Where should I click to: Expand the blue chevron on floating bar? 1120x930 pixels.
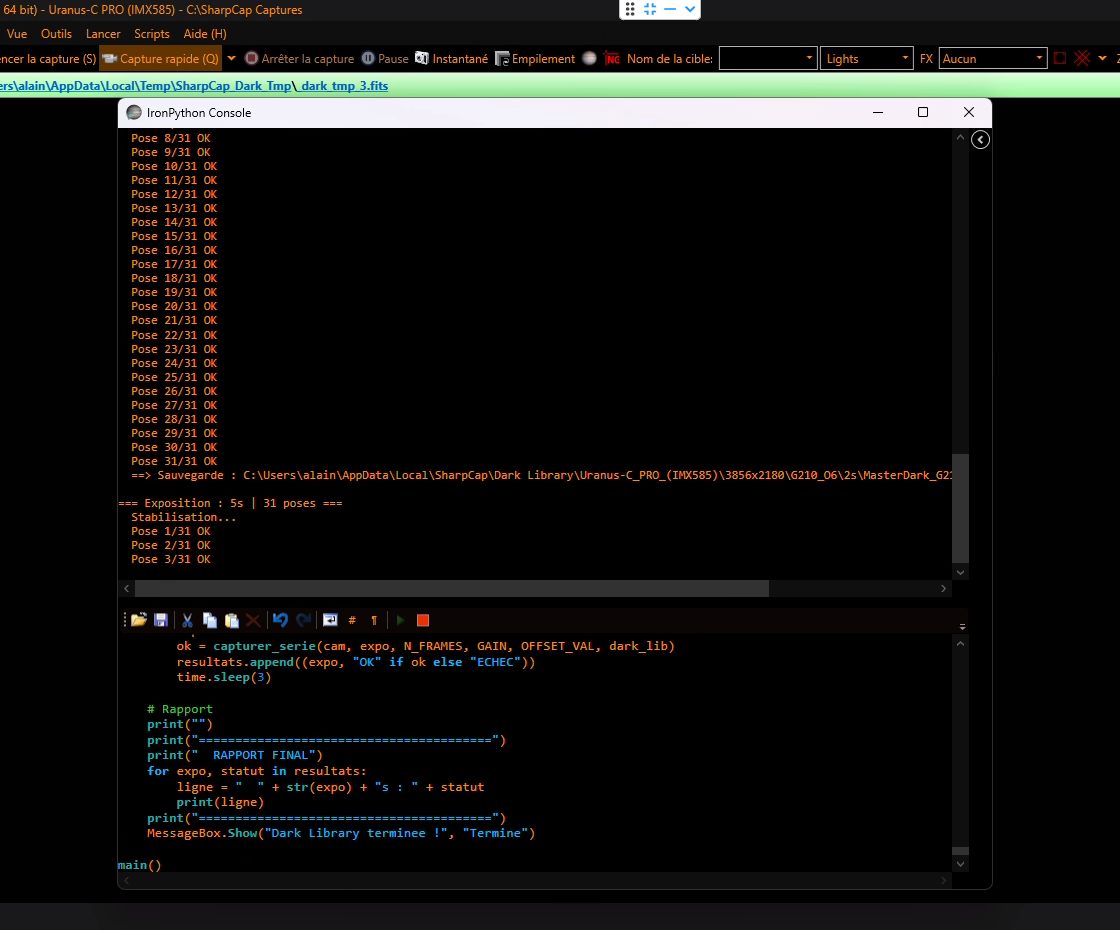(689, 9)
